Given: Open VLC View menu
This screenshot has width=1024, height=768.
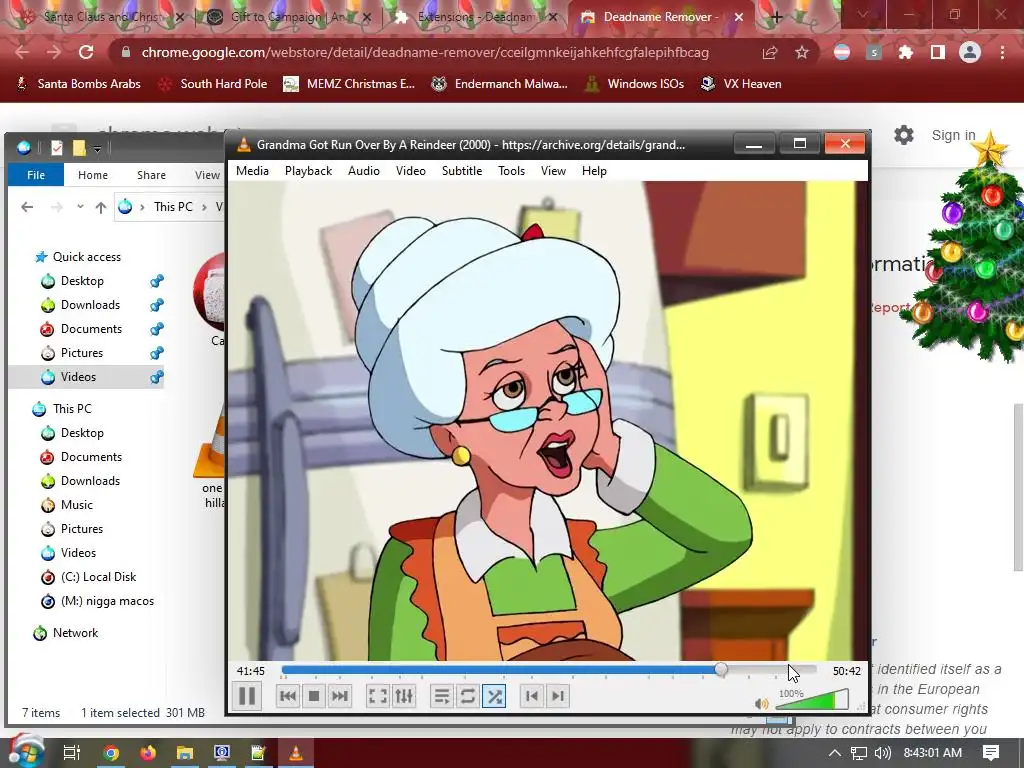Looking at the screenshot, I should (553, 170).
